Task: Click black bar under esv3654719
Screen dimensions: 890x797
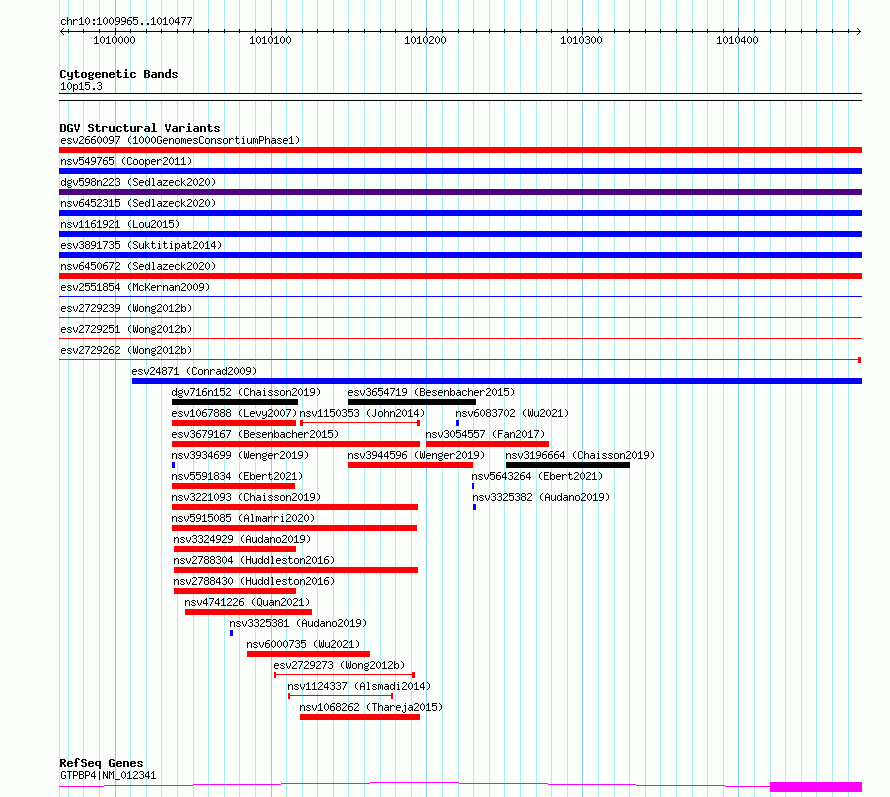Action: [412, 402]
